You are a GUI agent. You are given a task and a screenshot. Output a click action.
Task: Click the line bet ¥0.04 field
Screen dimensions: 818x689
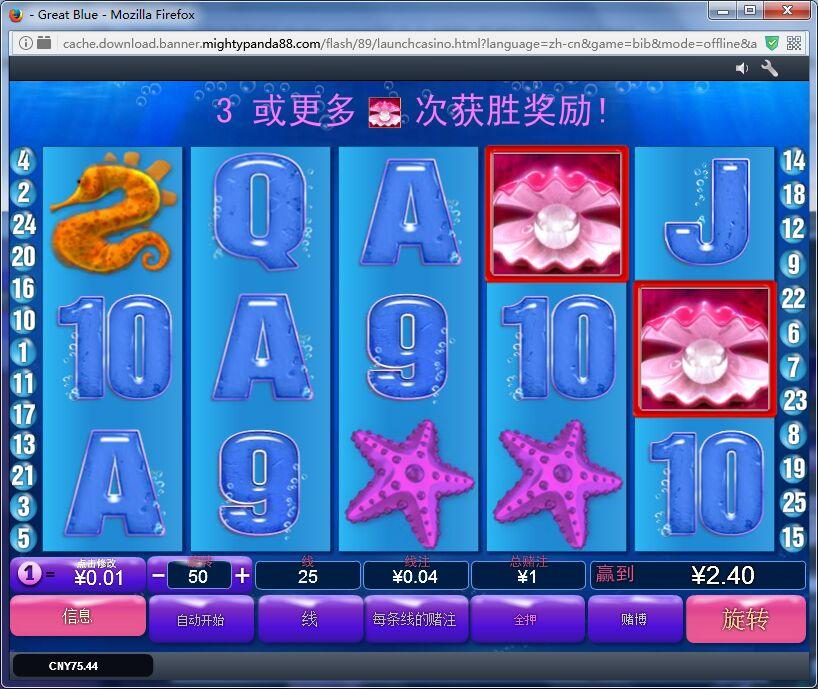point(416,576)
